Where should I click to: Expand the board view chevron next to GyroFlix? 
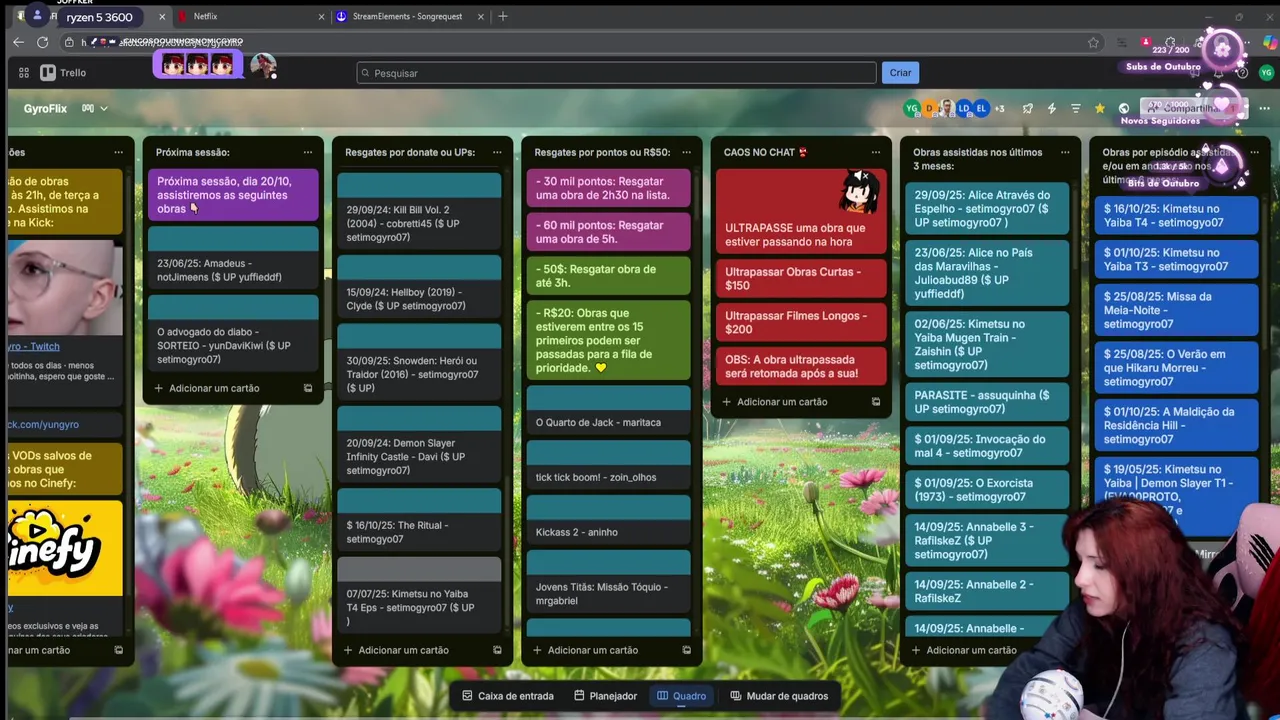coord(104,108)
